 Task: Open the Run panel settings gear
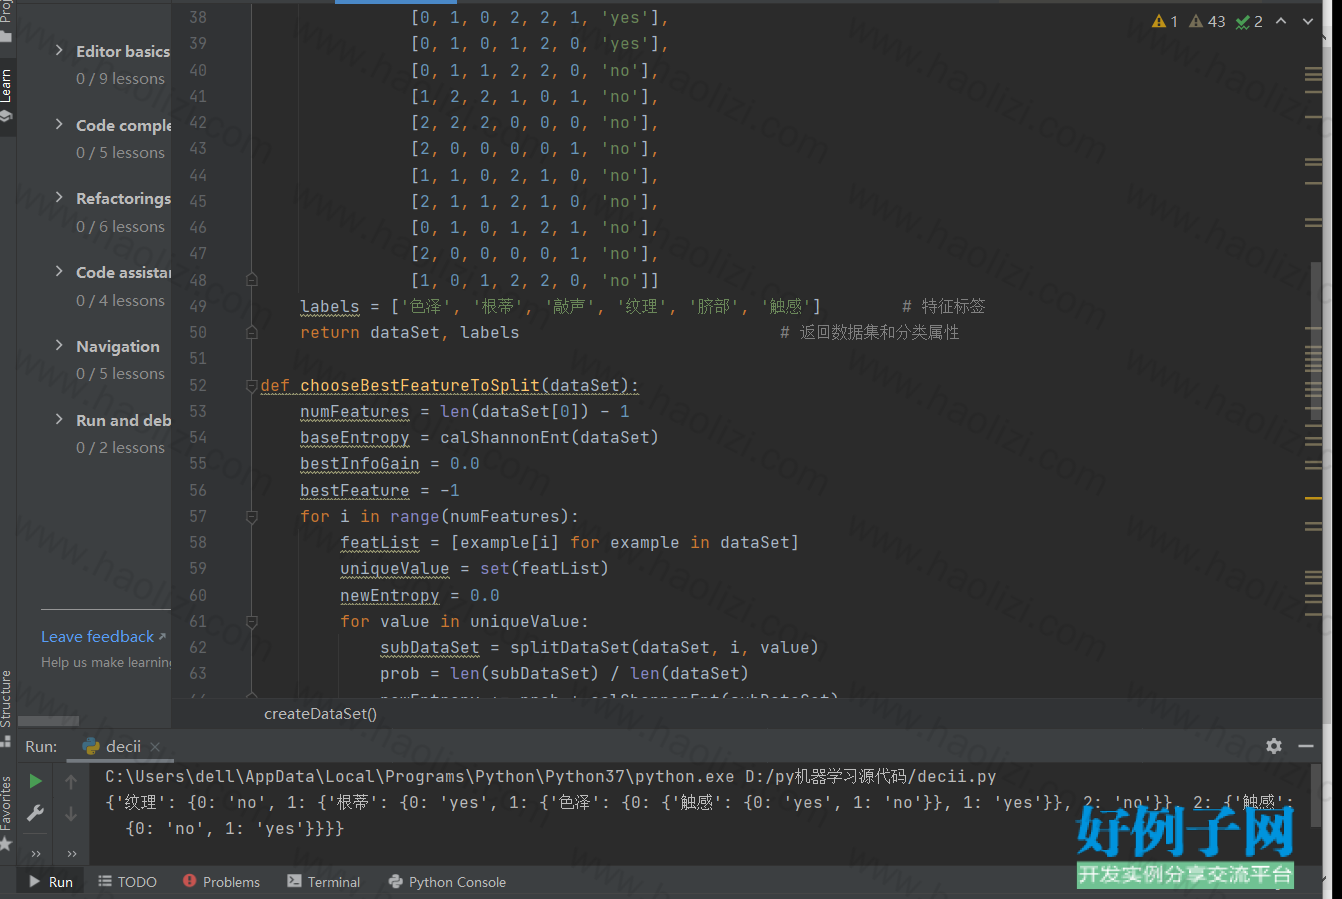point(1273,746)
